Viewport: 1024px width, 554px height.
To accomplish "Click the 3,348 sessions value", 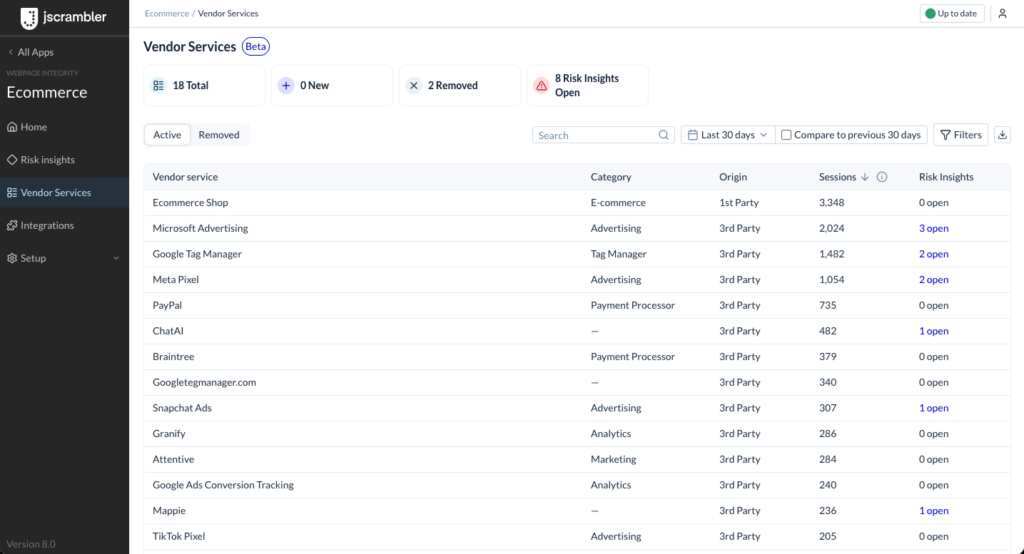I will click(x=831, y=203).
